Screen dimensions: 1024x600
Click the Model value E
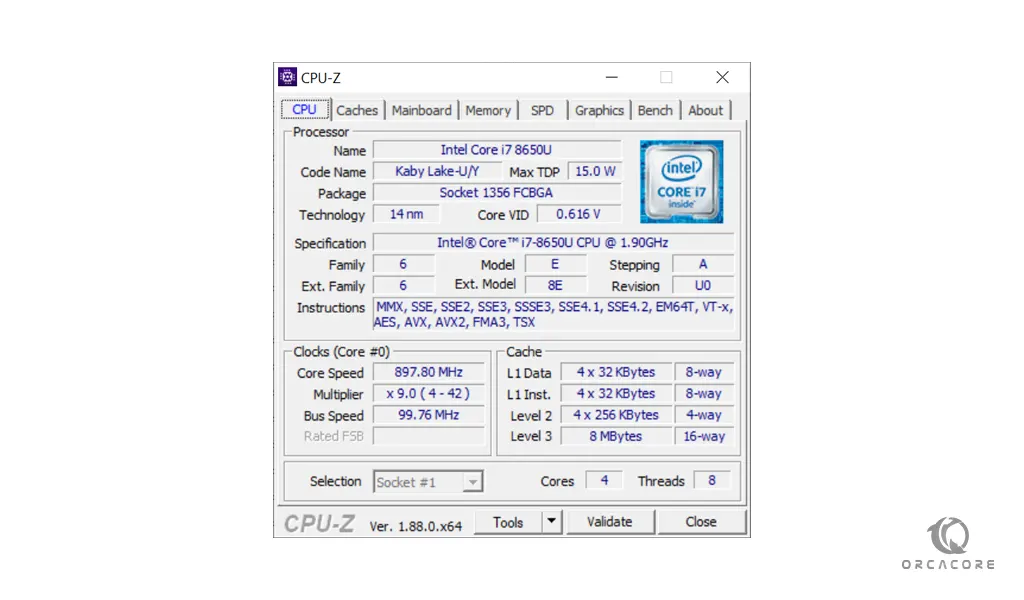coord(555,264)
